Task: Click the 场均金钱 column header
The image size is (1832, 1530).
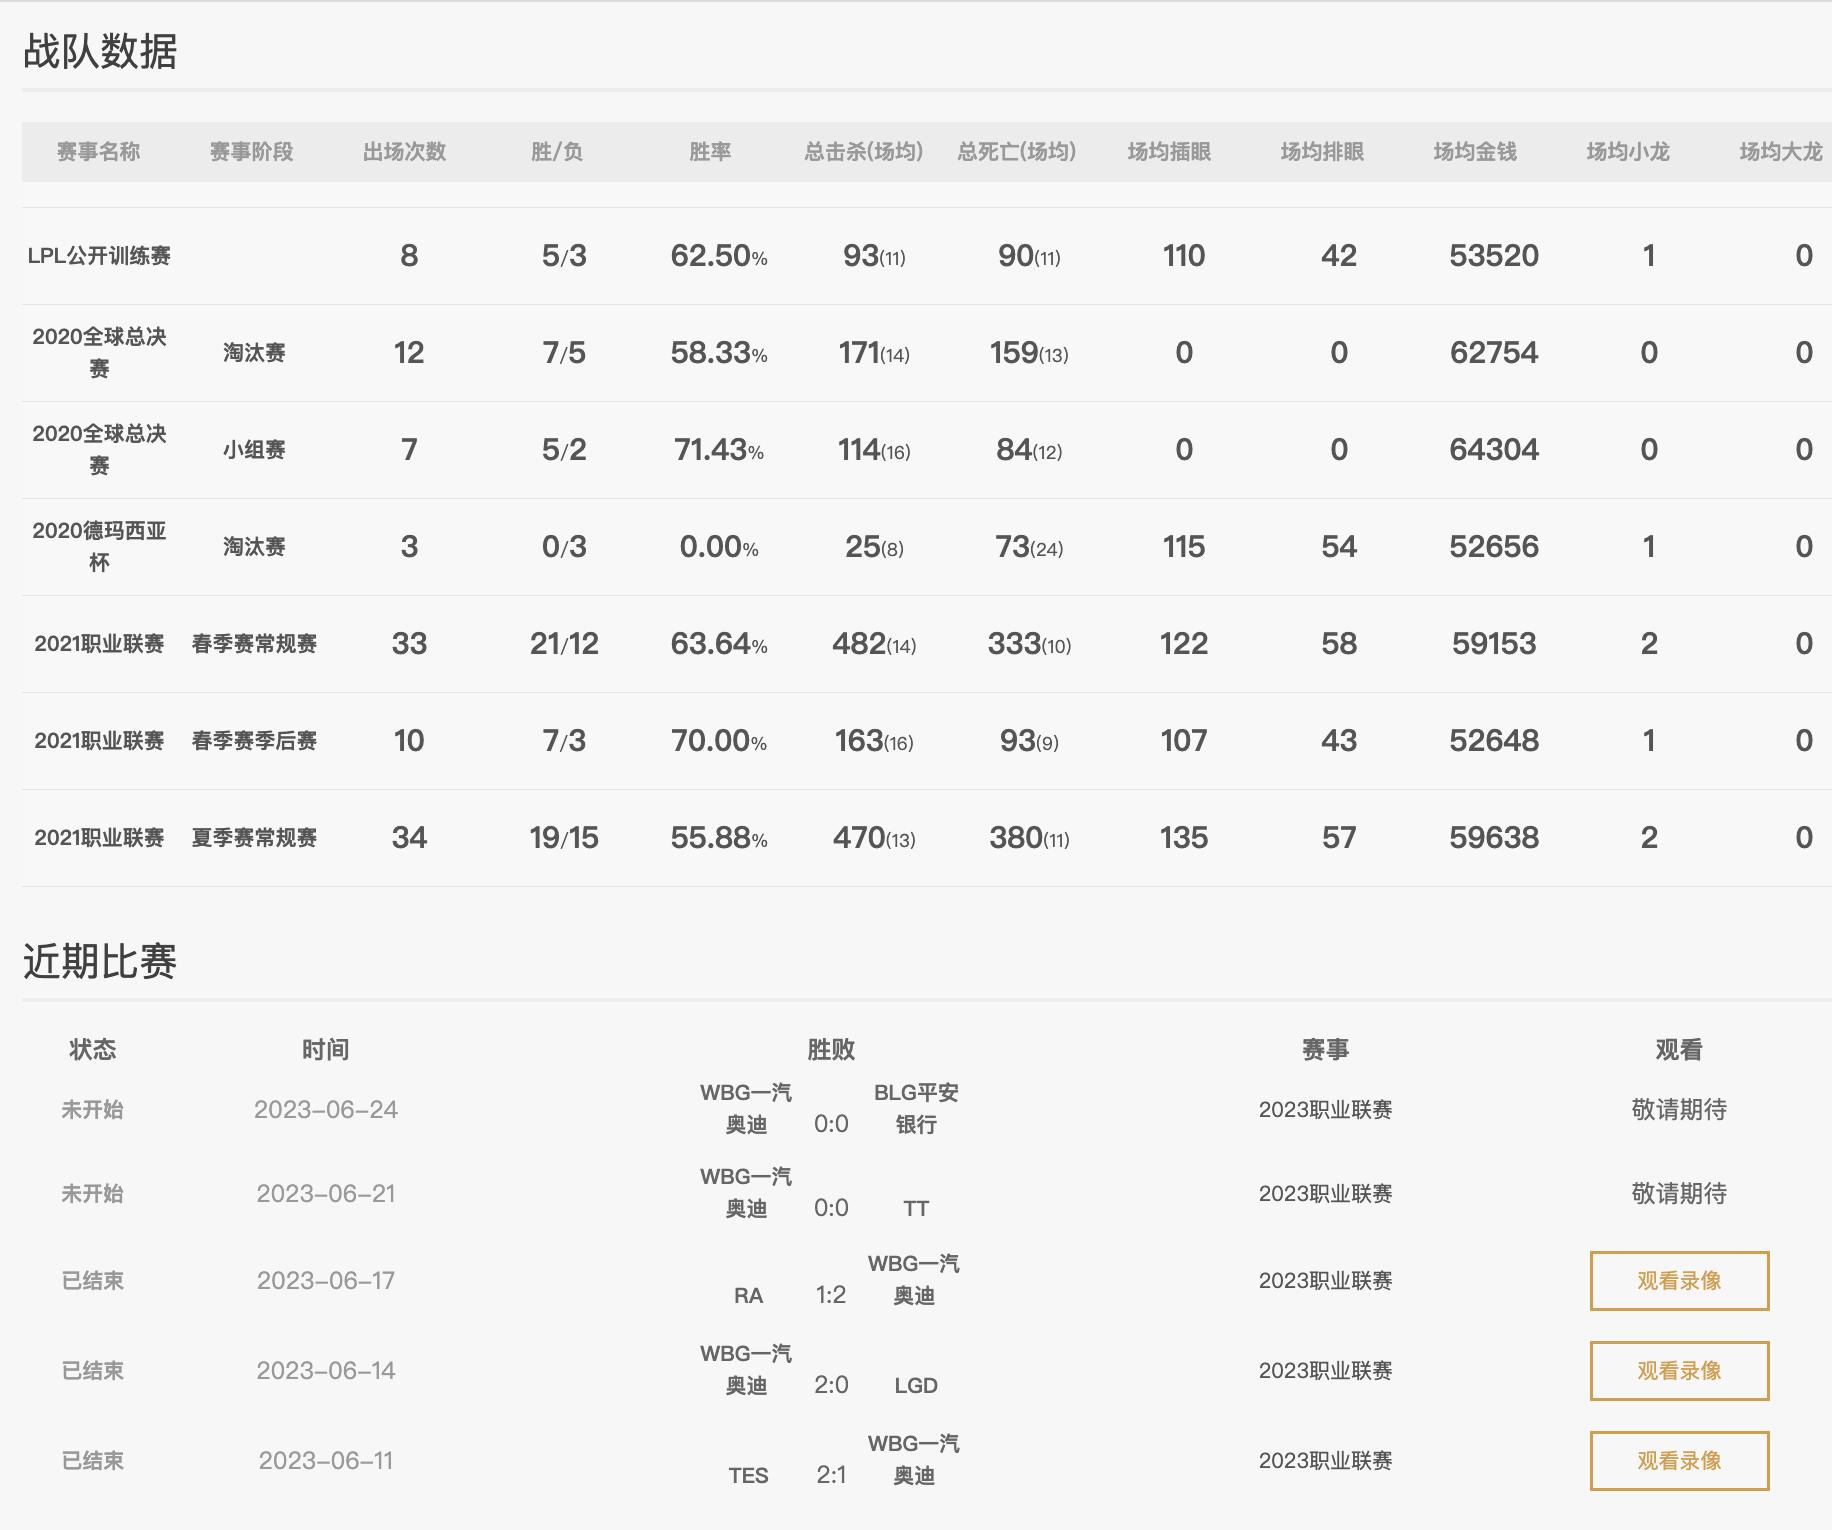Action: tap(1475, 152)
